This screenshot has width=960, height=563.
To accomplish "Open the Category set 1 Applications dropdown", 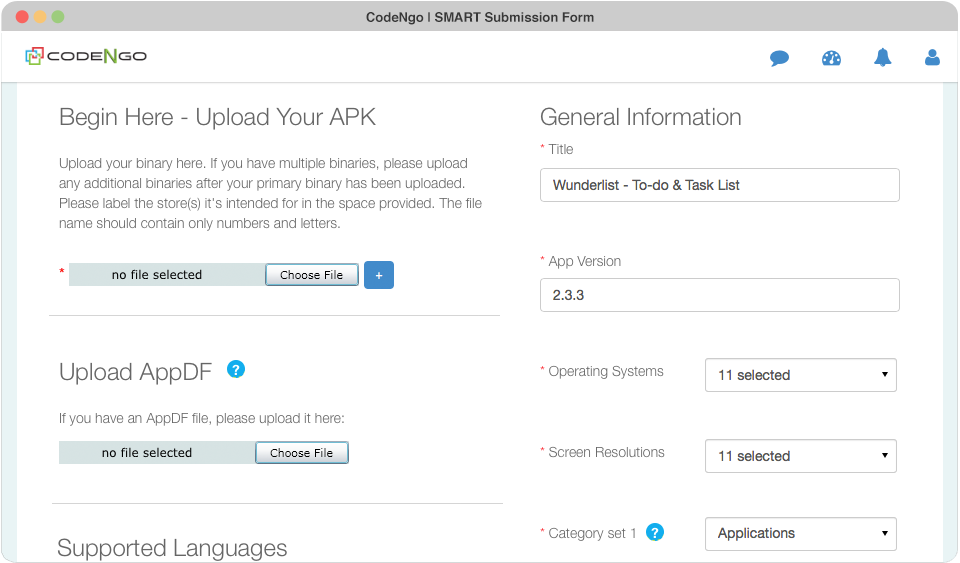I will coord(801,534).
